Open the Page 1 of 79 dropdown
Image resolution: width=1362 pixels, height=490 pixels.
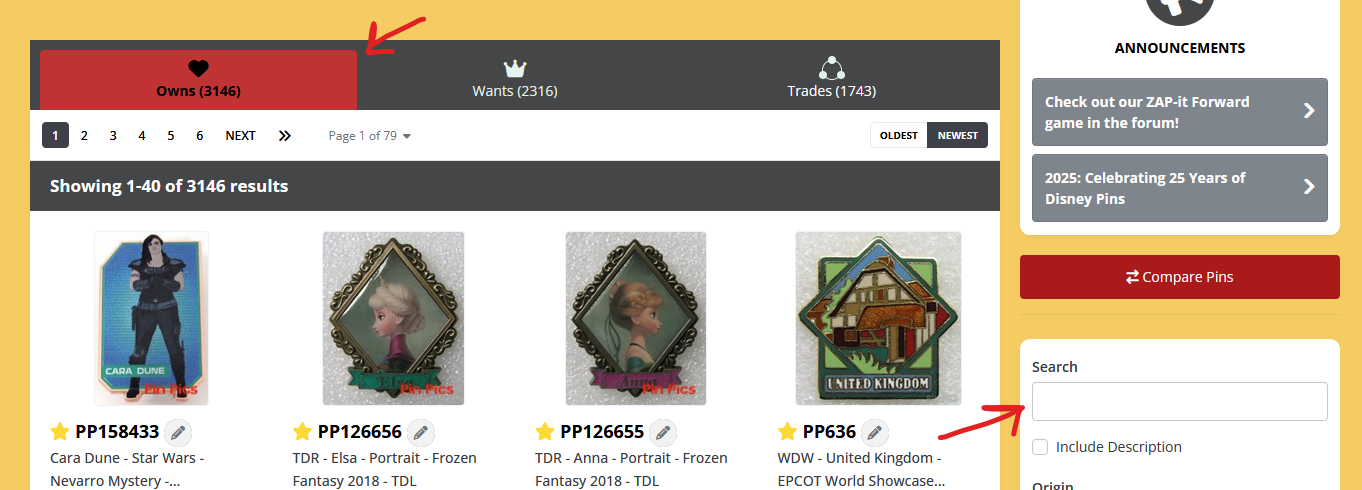pyautogui.click(x=370, y=135)
